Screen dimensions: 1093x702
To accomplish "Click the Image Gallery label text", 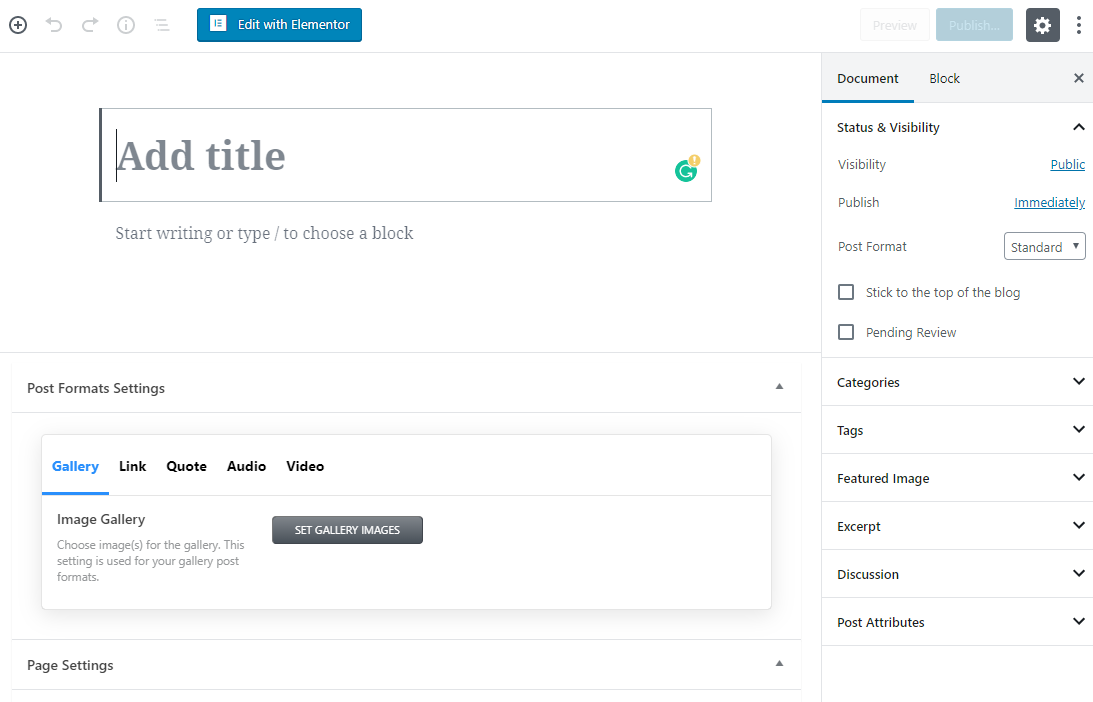I will pyautogui.click(x=101, y=519).
